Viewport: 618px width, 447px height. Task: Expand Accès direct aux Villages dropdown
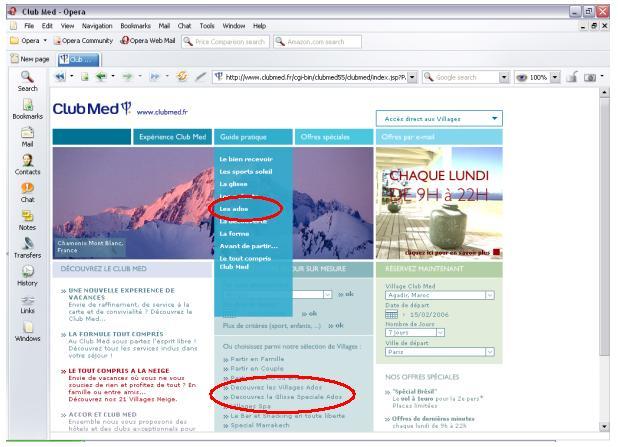pos(439,119)
